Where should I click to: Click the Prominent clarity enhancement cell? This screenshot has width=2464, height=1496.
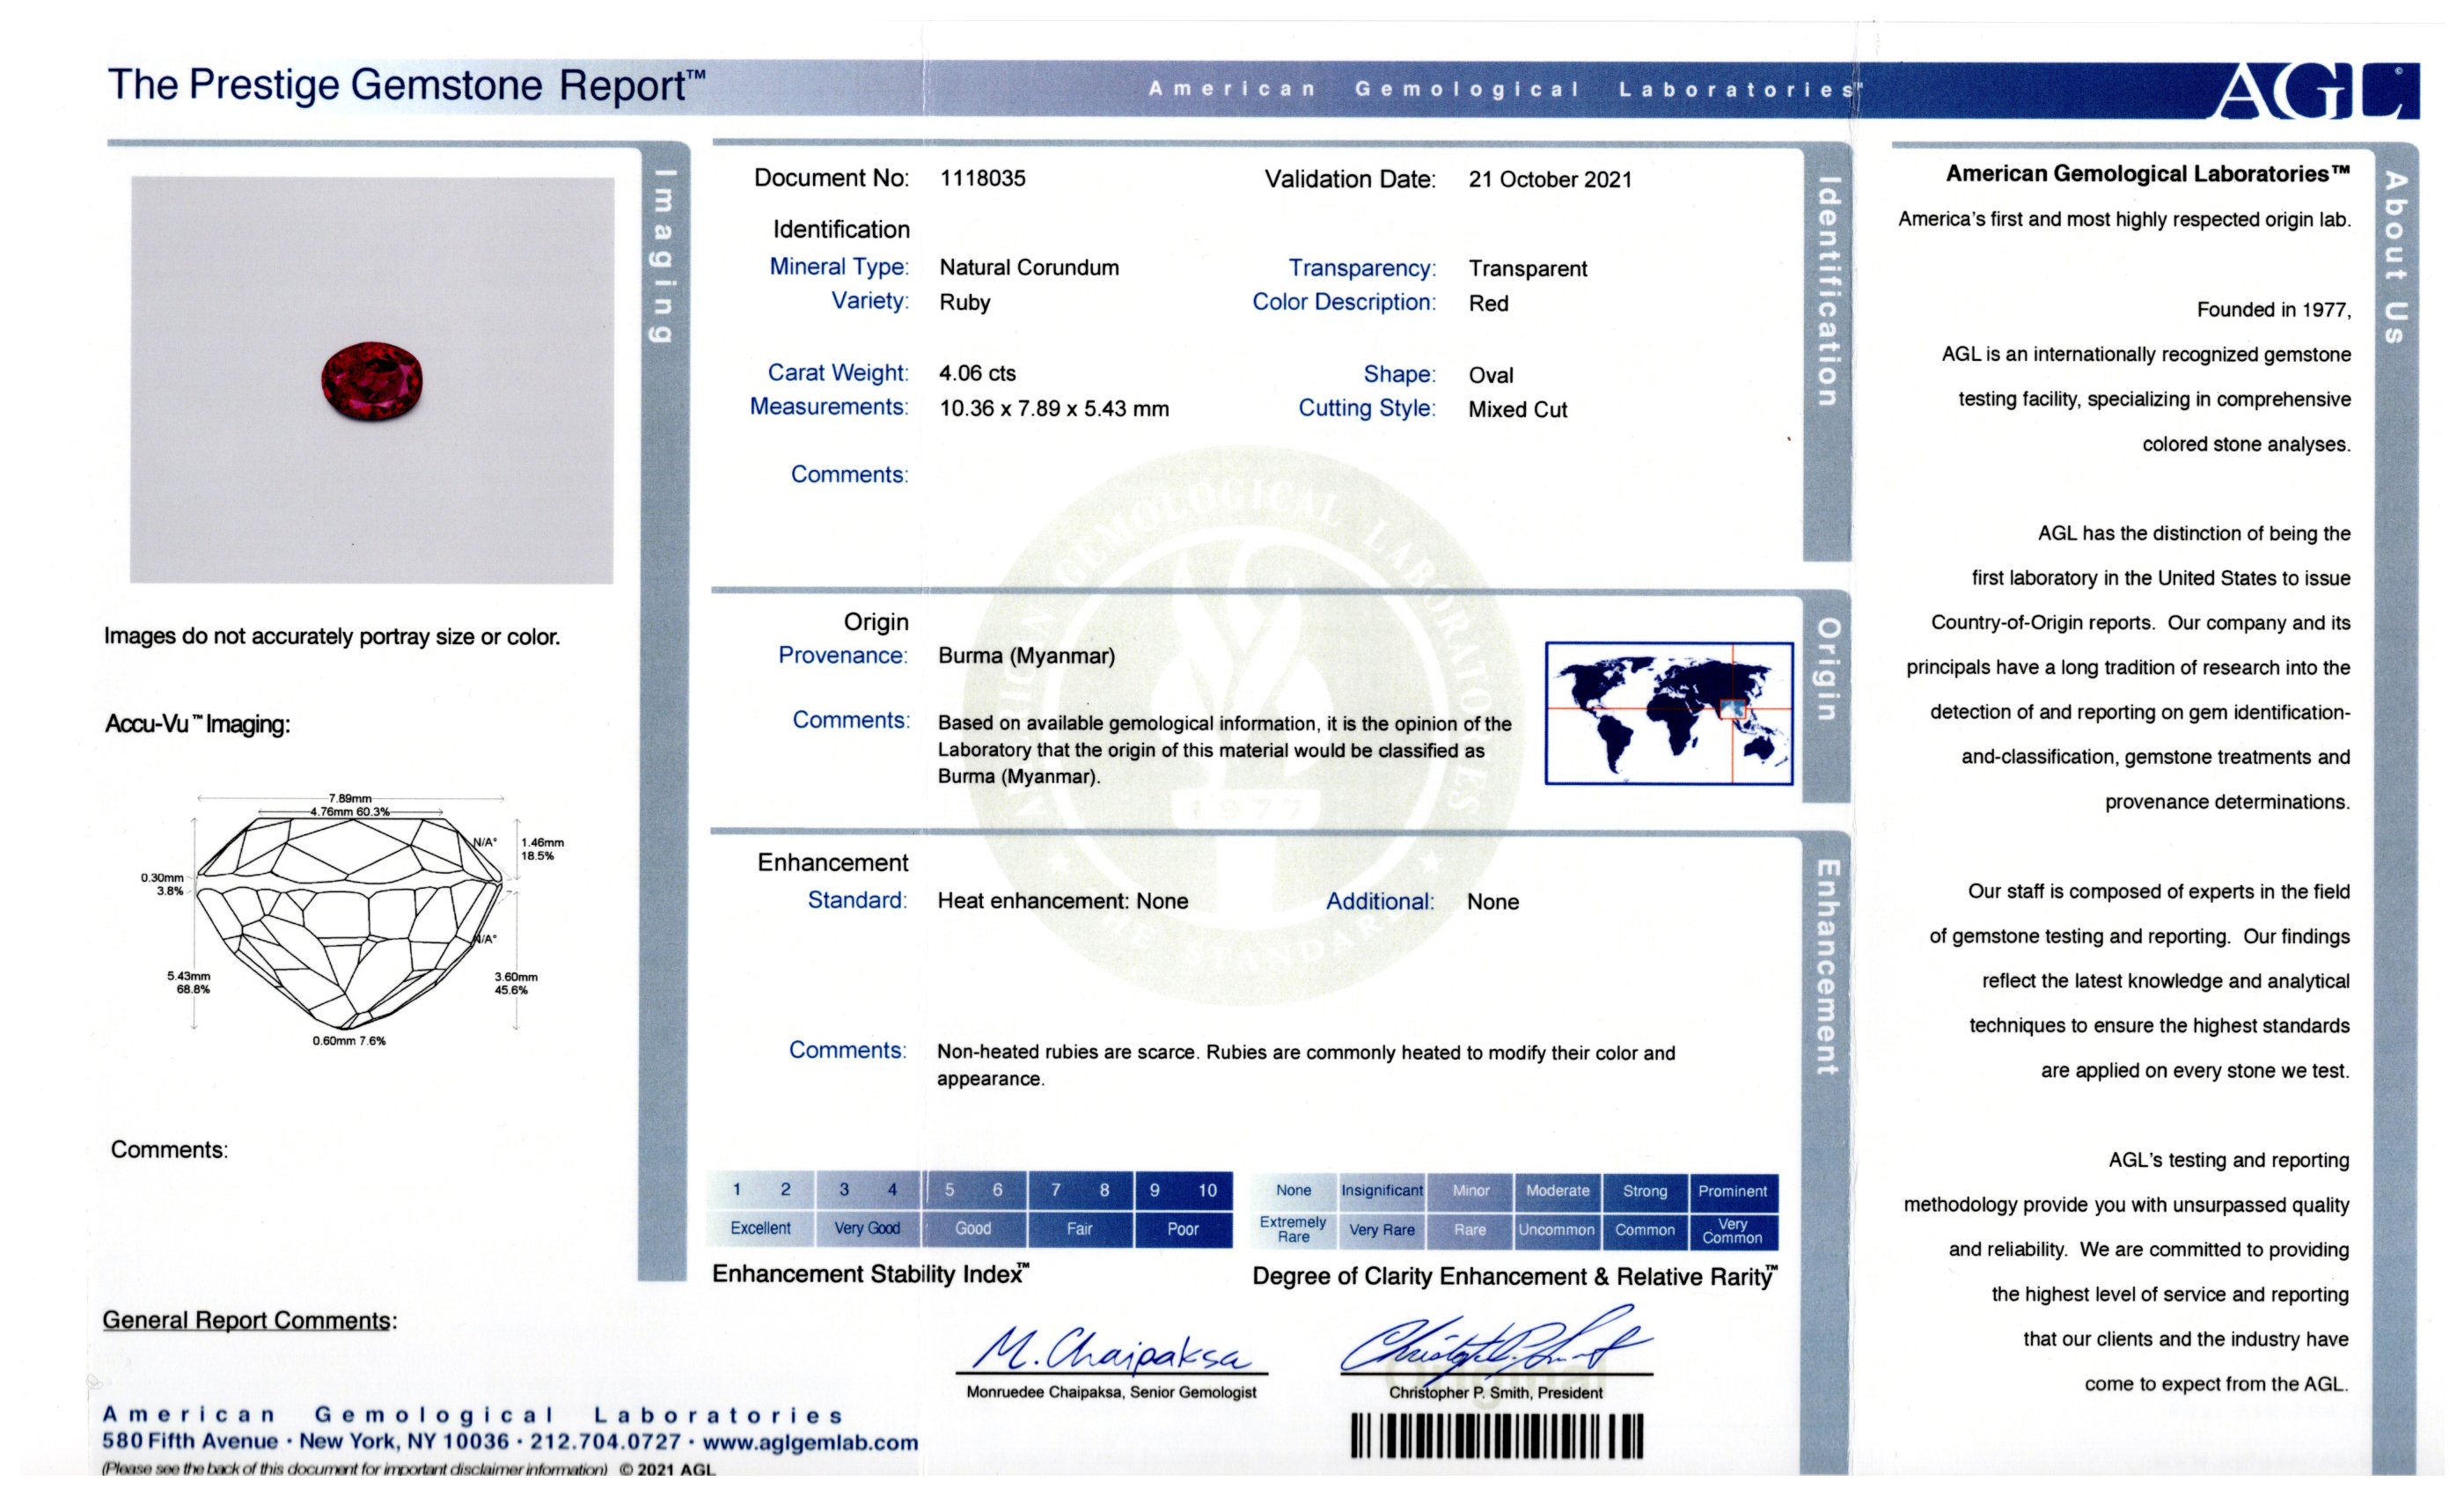(x=1732, y=1191)
